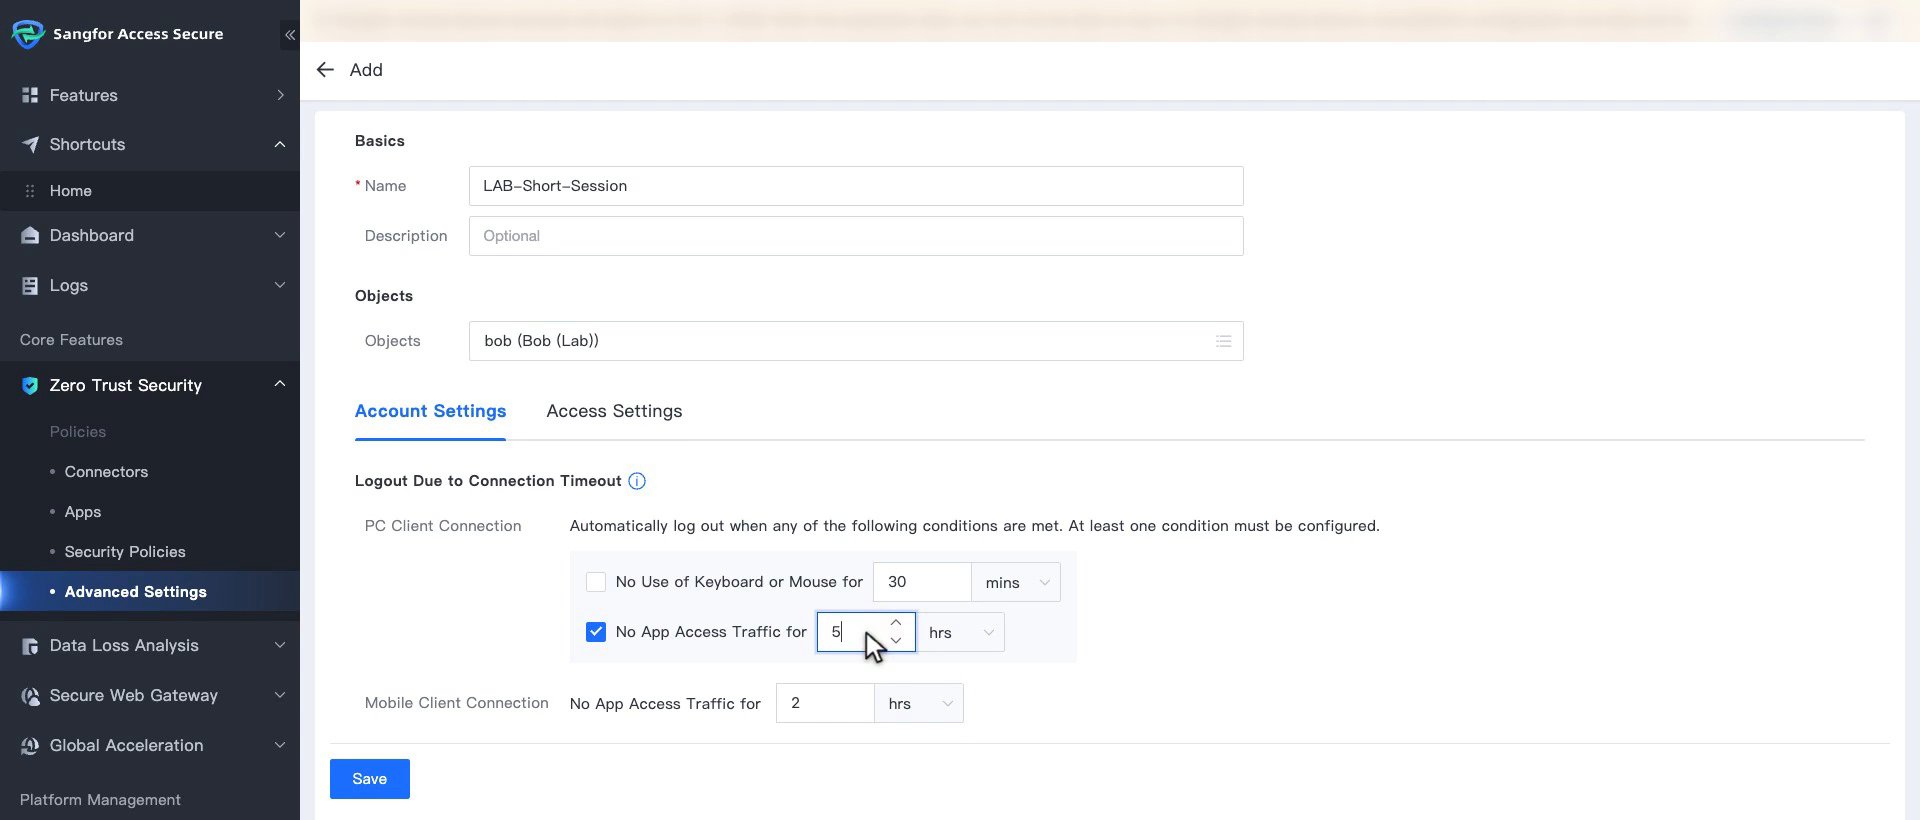Click the Logs icon in sidebar
The height and width of the screenshot is (820, 1920).
[x=30, y=285]
